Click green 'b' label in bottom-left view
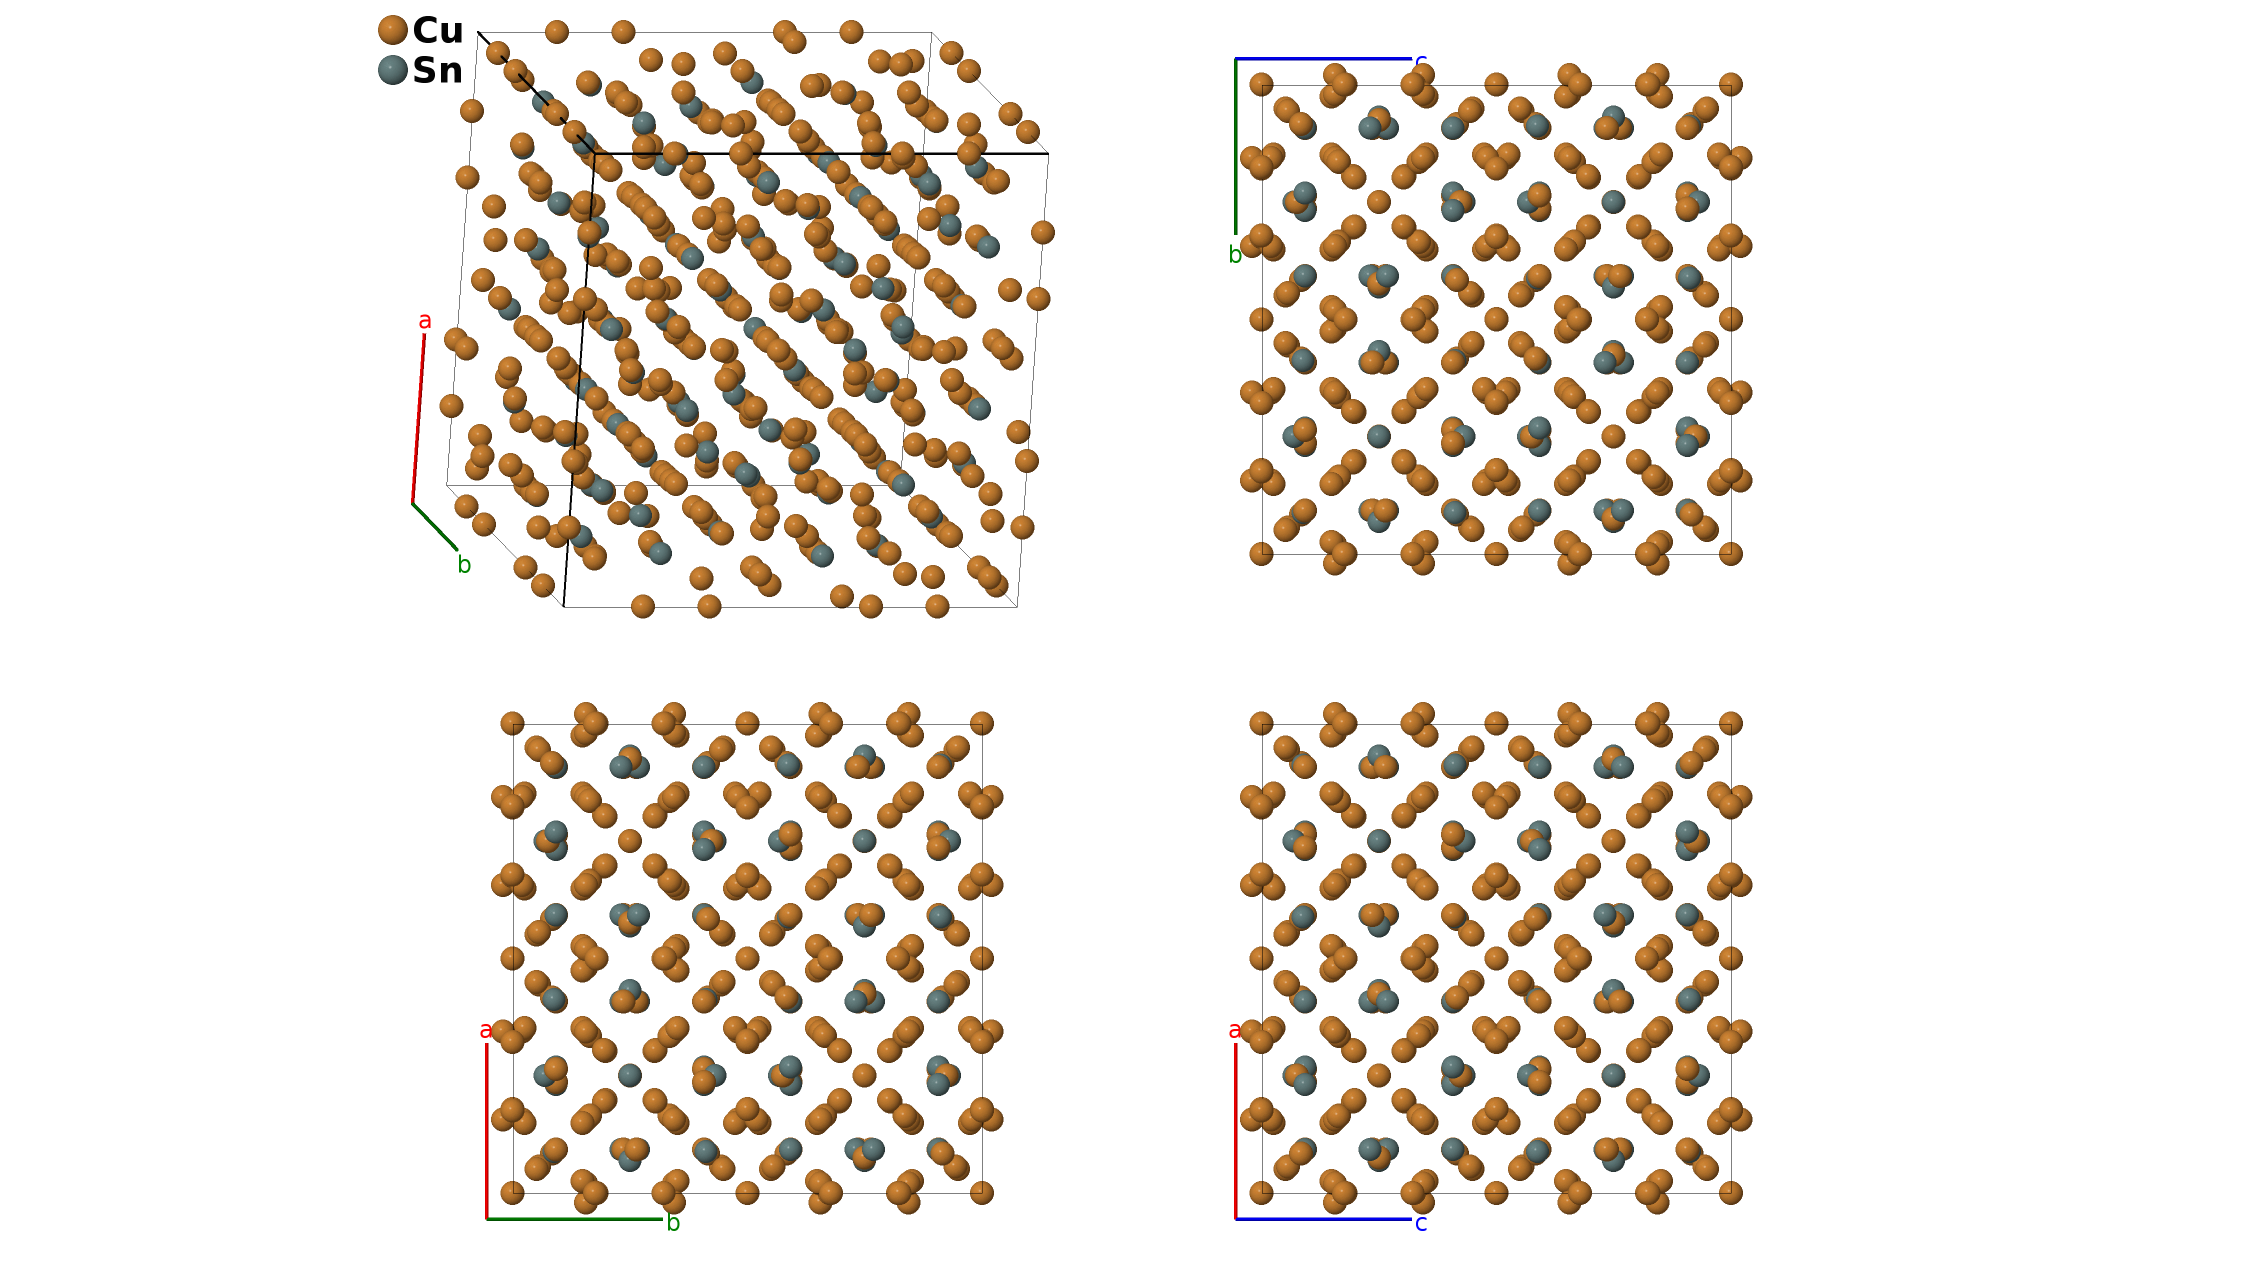The height and width of the screenshot is (1278, 2244). tap(673, 1223)
